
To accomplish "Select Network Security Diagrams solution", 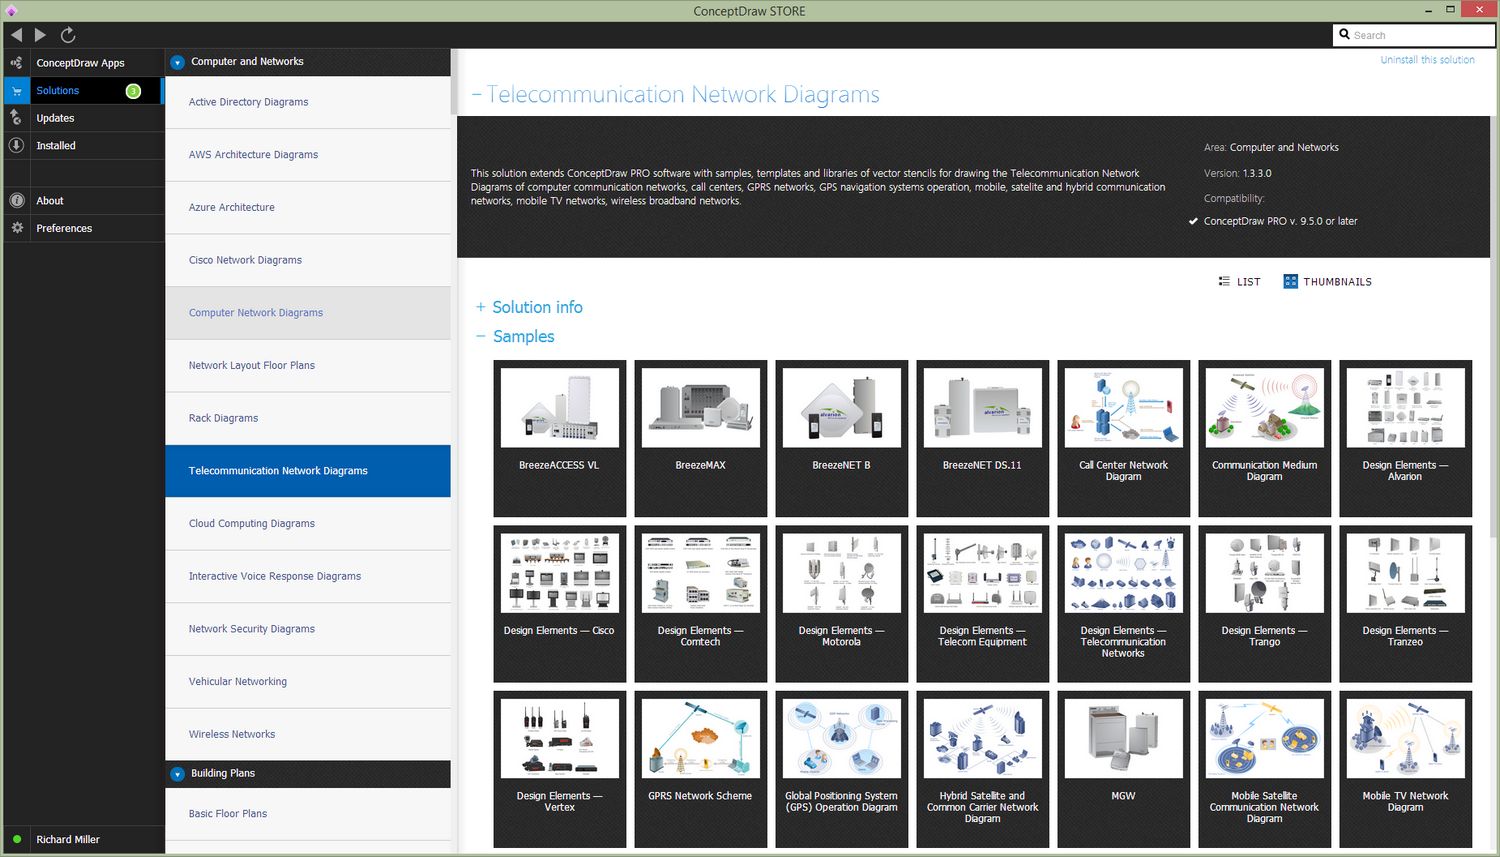I will (308, 629).
